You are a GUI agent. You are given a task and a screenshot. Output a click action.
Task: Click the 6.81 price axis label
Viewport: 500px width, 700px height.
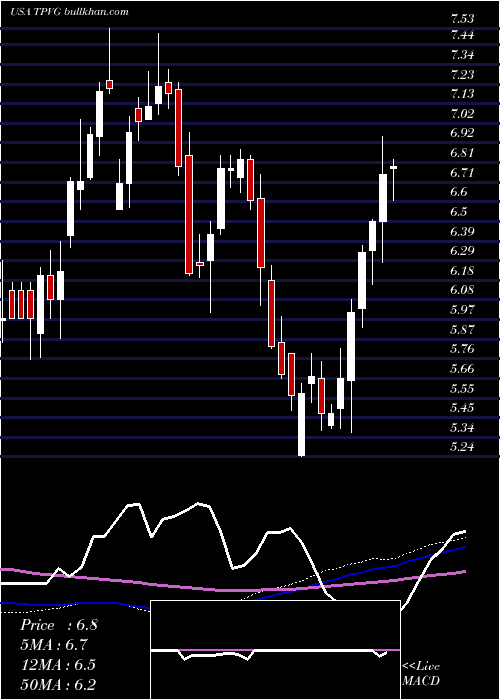click(462, 153)
